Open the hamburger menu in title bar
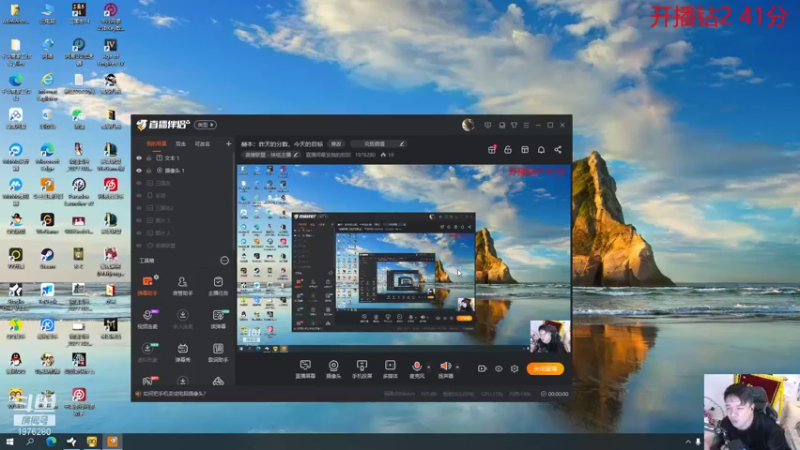 [526, 125]
